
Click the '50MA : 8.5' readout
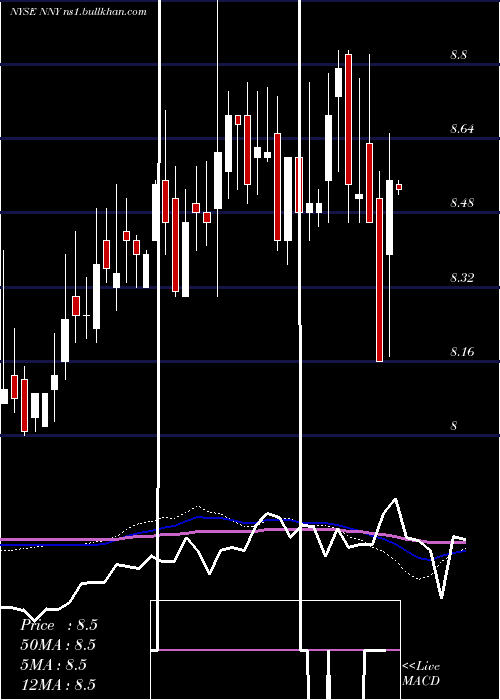[x=58, y=645]
